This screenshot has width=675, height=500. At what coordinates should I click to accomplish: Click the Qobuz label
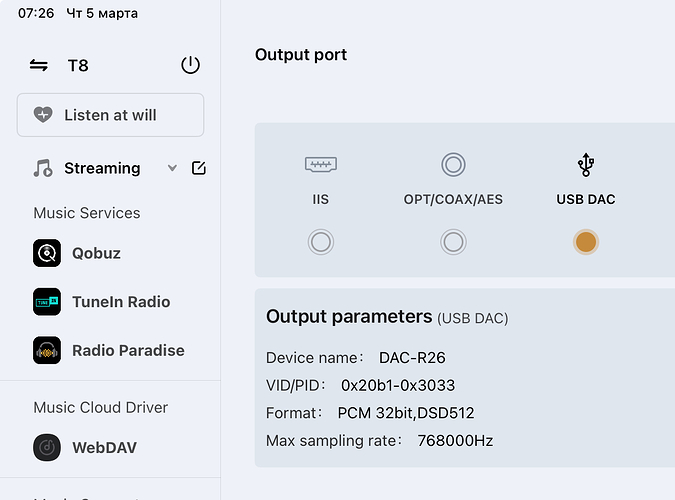[96, 253]
